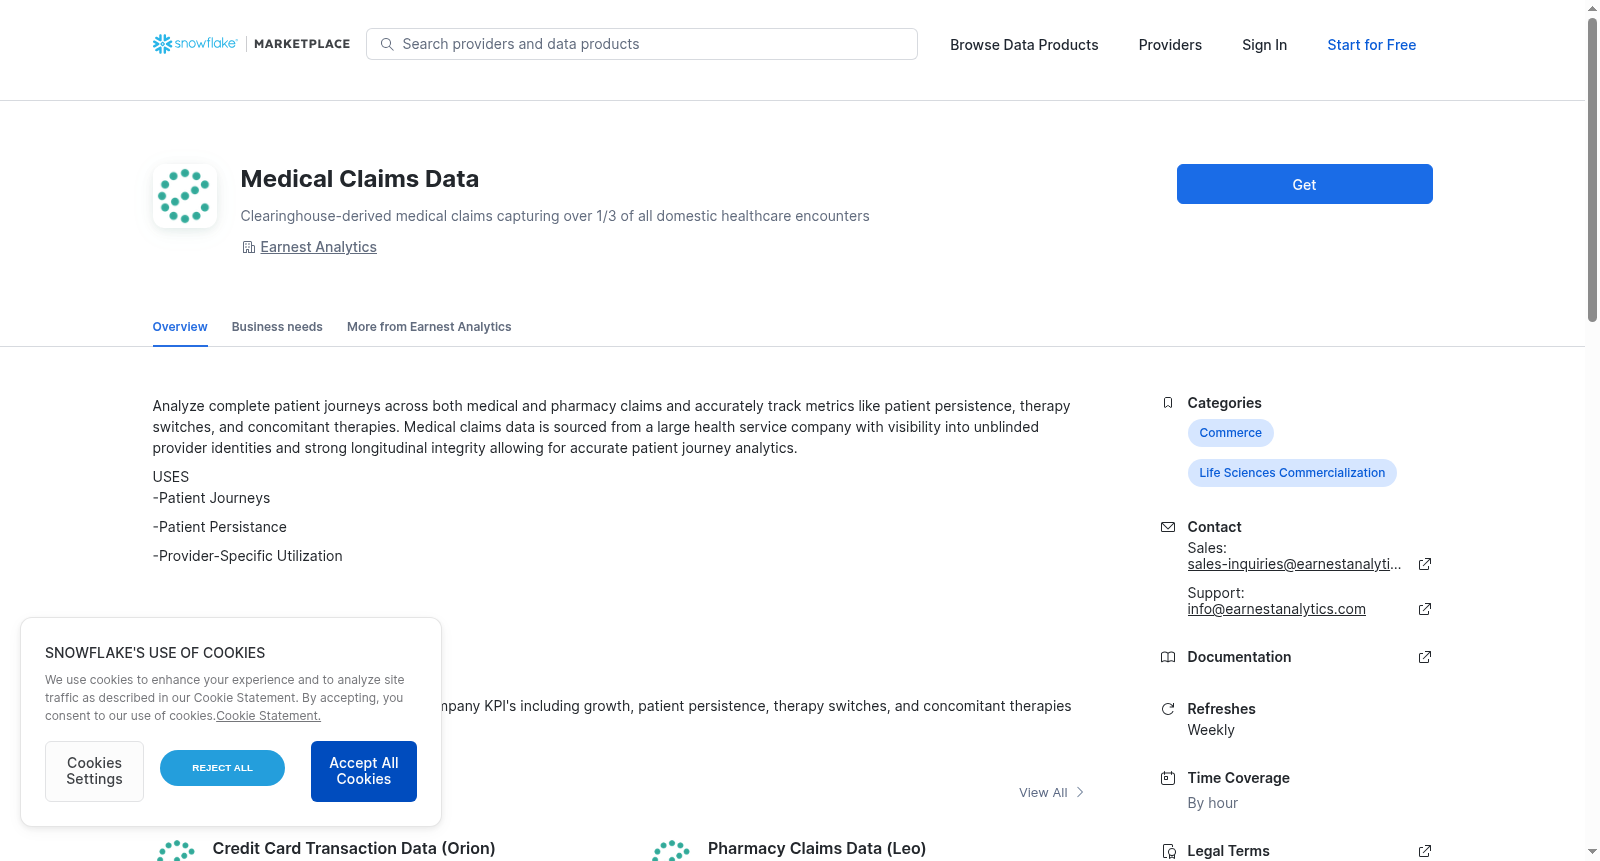
Task: Accept All Cookies in the banner
Action: (x=364, y=771)
